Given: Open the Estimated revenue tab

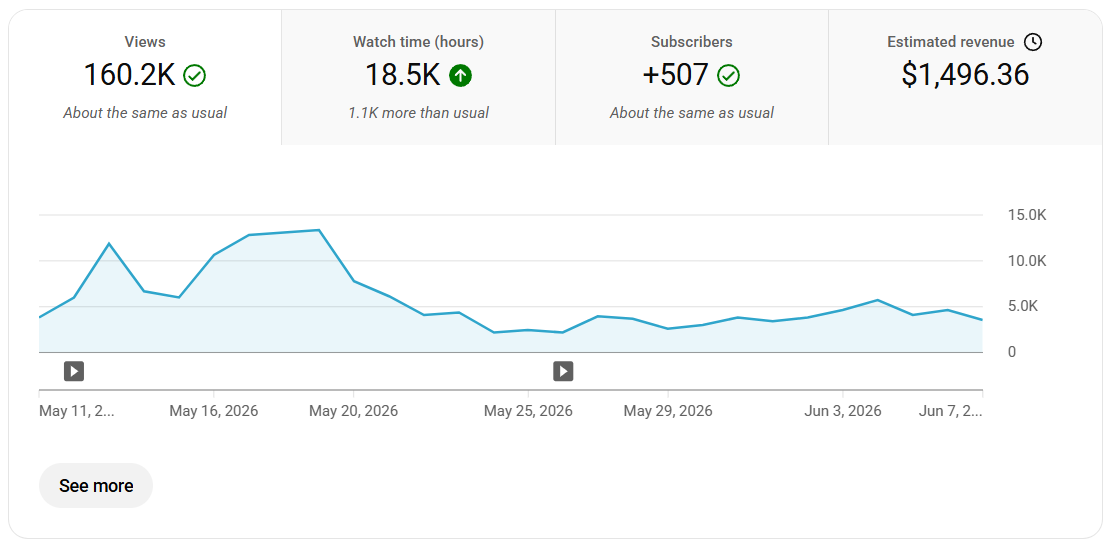Looking at the screenshot, I should pyautogui.click(x=965, y=77).
